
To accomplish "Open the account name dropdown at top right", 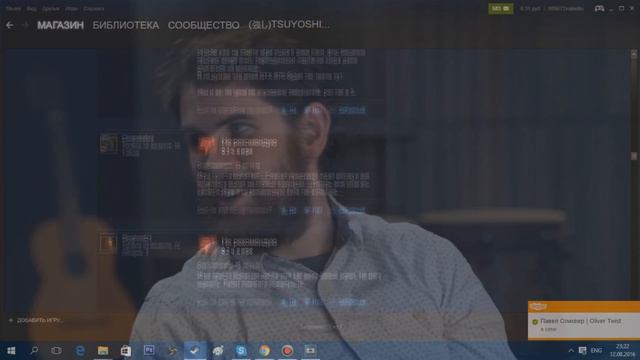I will point(565,9).
